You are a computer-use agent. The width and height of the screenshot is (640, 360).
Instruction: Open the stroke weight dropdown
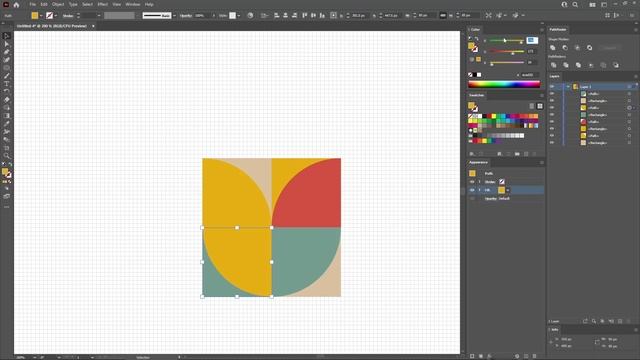coord(98,16)
